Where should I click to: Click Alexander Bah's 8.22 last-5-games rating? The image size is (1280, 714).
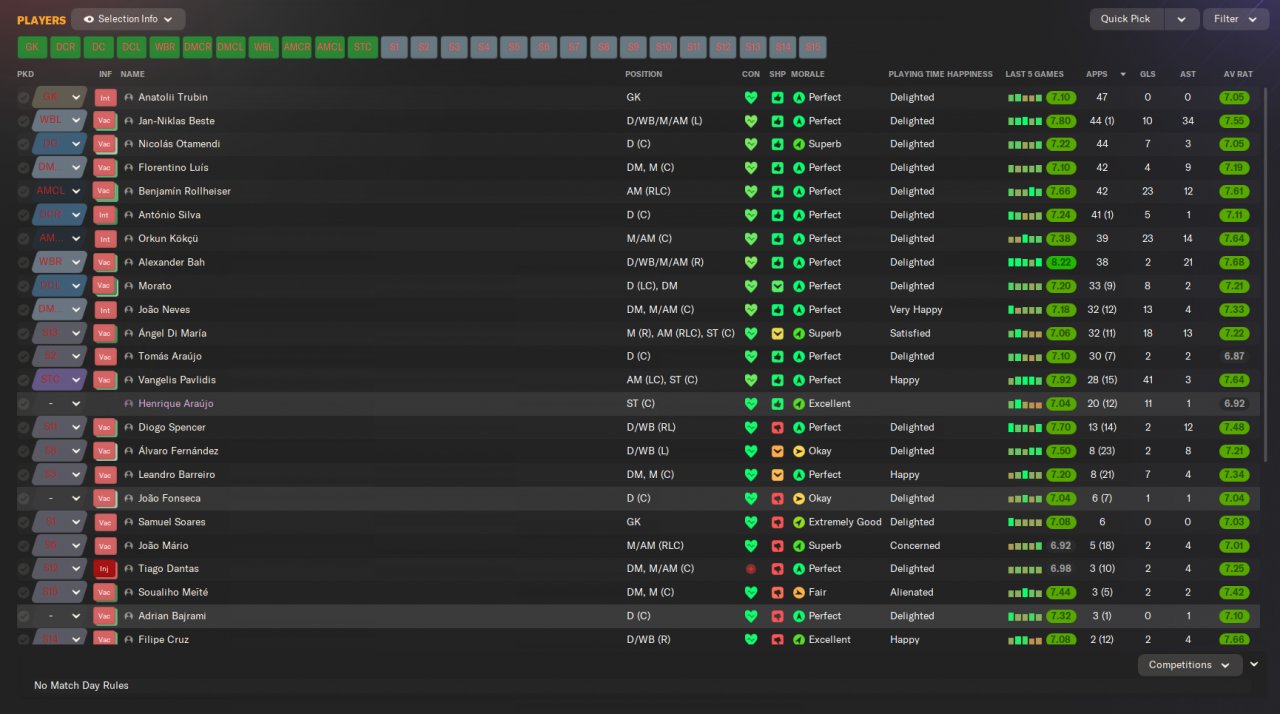pyautogui.click(x=1060, y=262)
